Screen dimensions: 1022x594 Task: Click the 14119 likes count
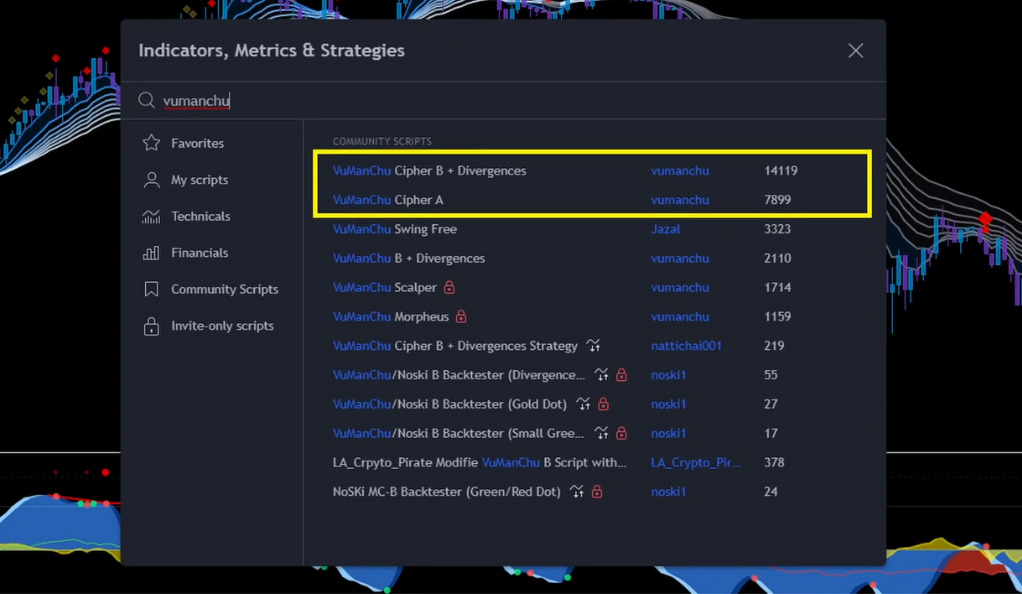pyautogui.click(x=781, y=170)
